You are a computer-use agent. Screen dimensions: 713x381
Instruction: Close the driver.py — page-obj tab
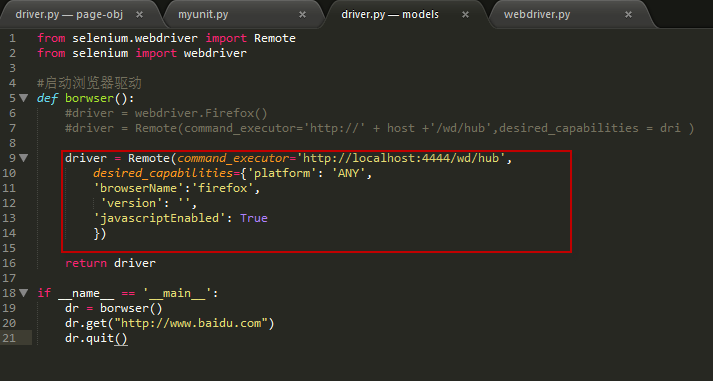140,15
